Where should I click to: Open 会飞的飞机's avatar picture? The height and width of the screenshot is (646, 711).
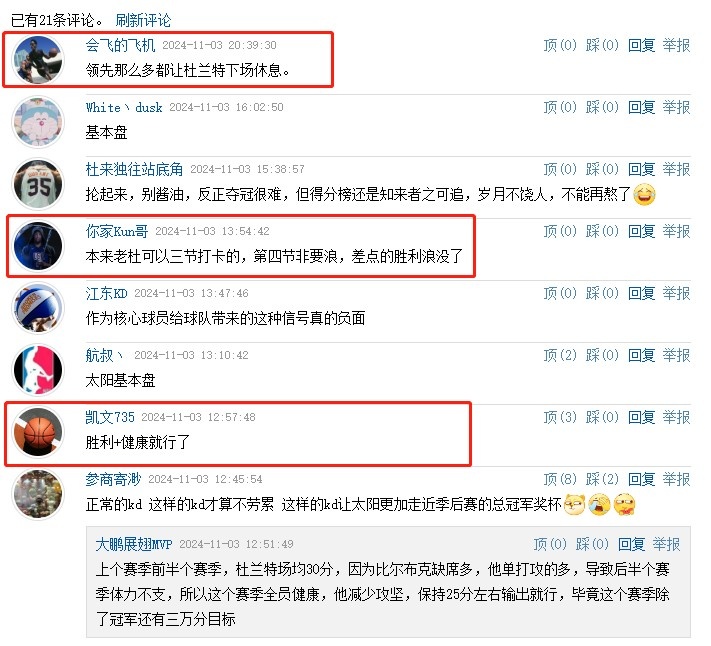[x=38, y=60]
